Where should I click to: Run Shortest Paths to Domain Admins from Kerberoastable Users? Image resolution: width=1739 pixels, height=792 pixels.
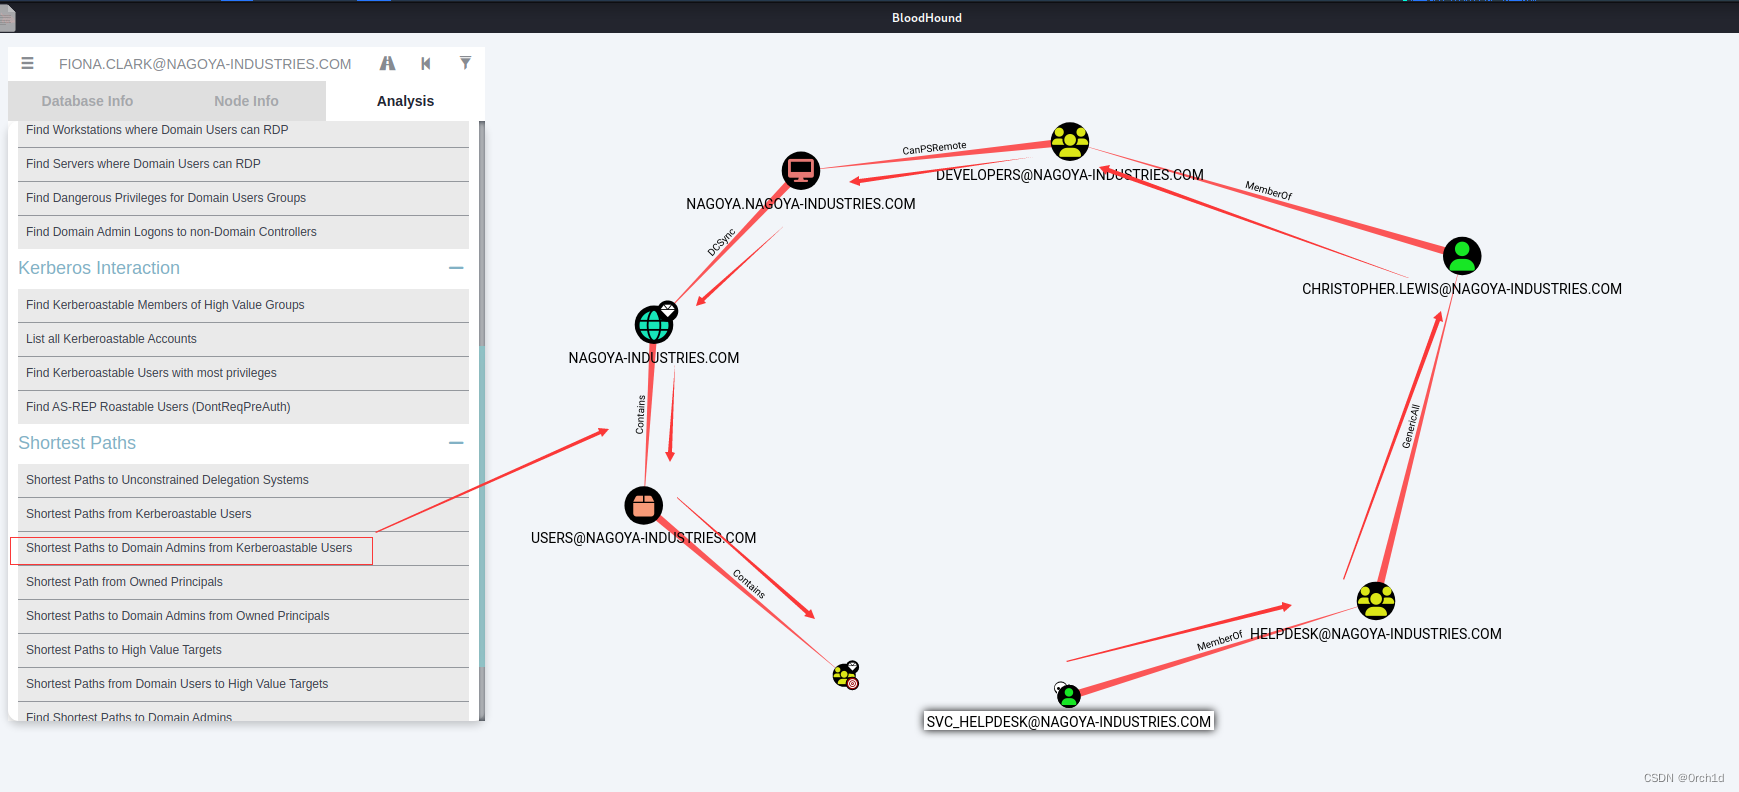click(x=243, y=548)
